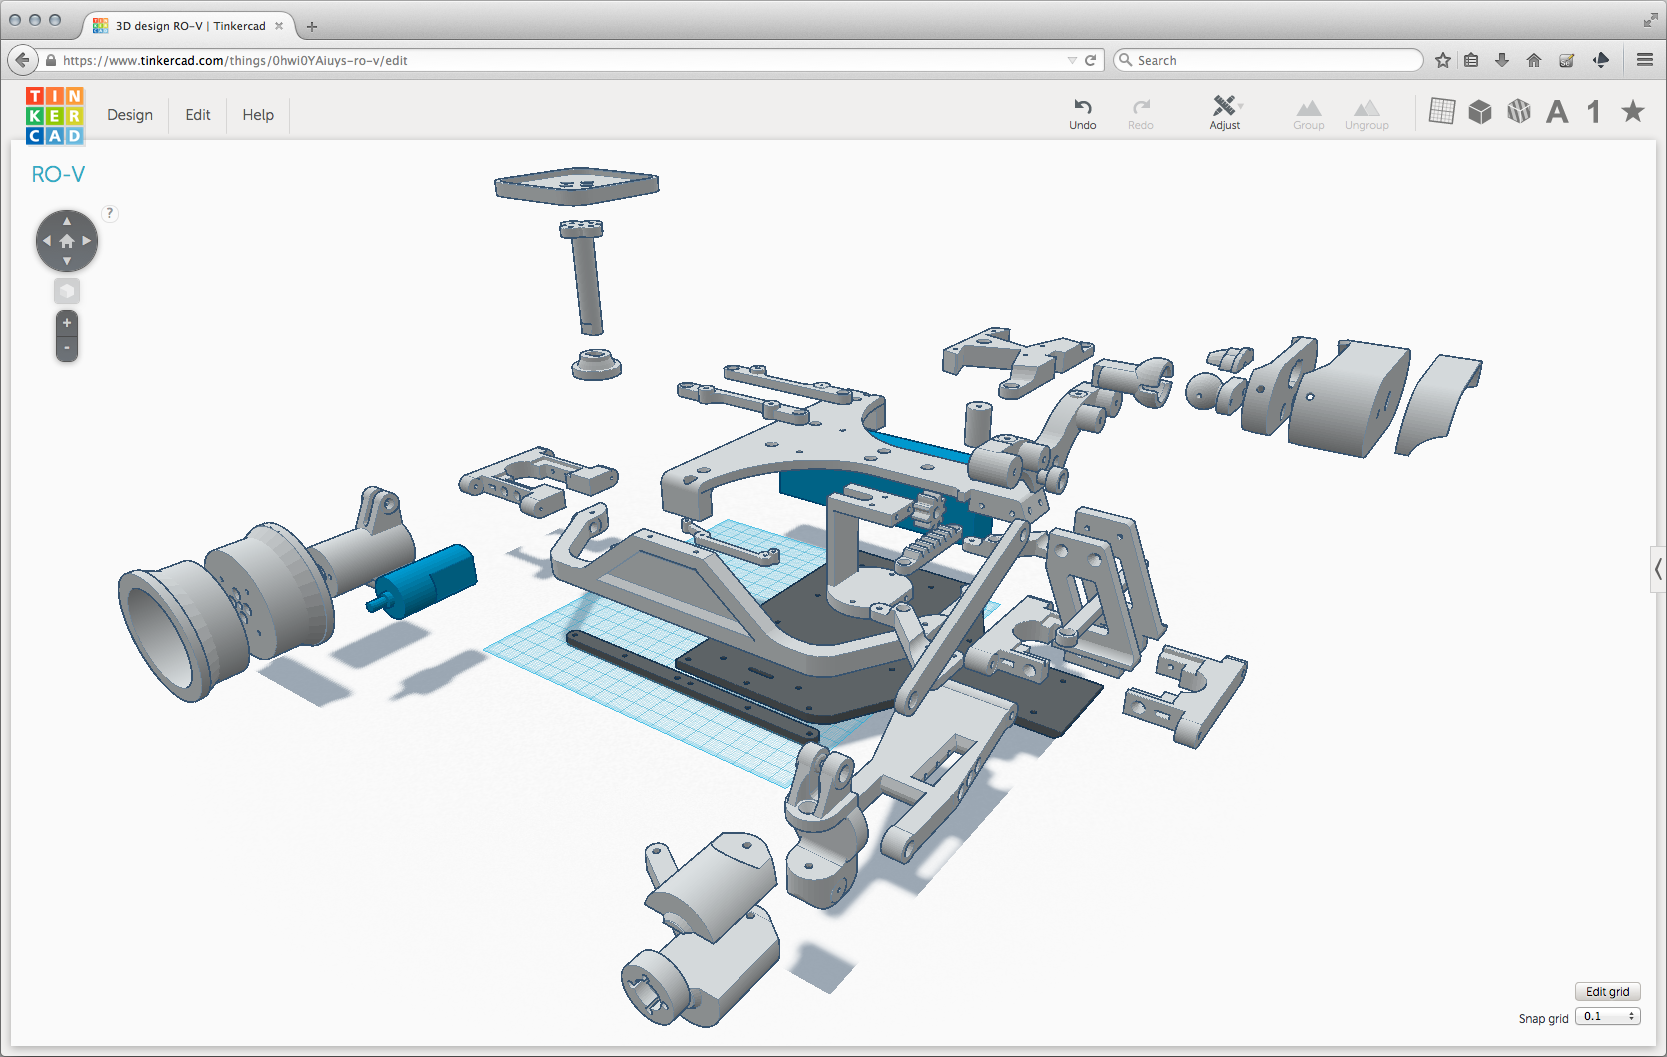Click the letter A text shapes icon
Screen dimensions: 1667x1057
tap(1557, 111)
